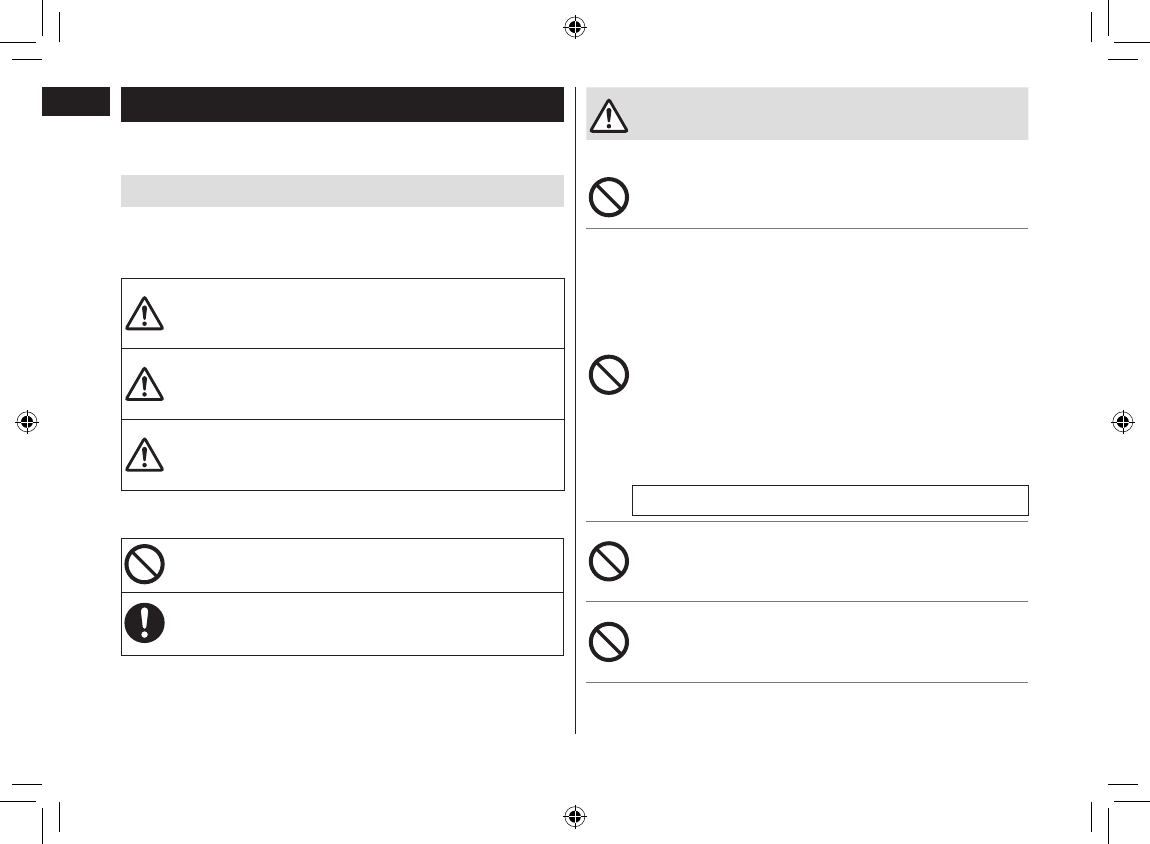The height and width of the screenshot is (844, 1150).
Task: Select the small black tab at left edge
Action: pyautogui.click(x=75, y=101)
